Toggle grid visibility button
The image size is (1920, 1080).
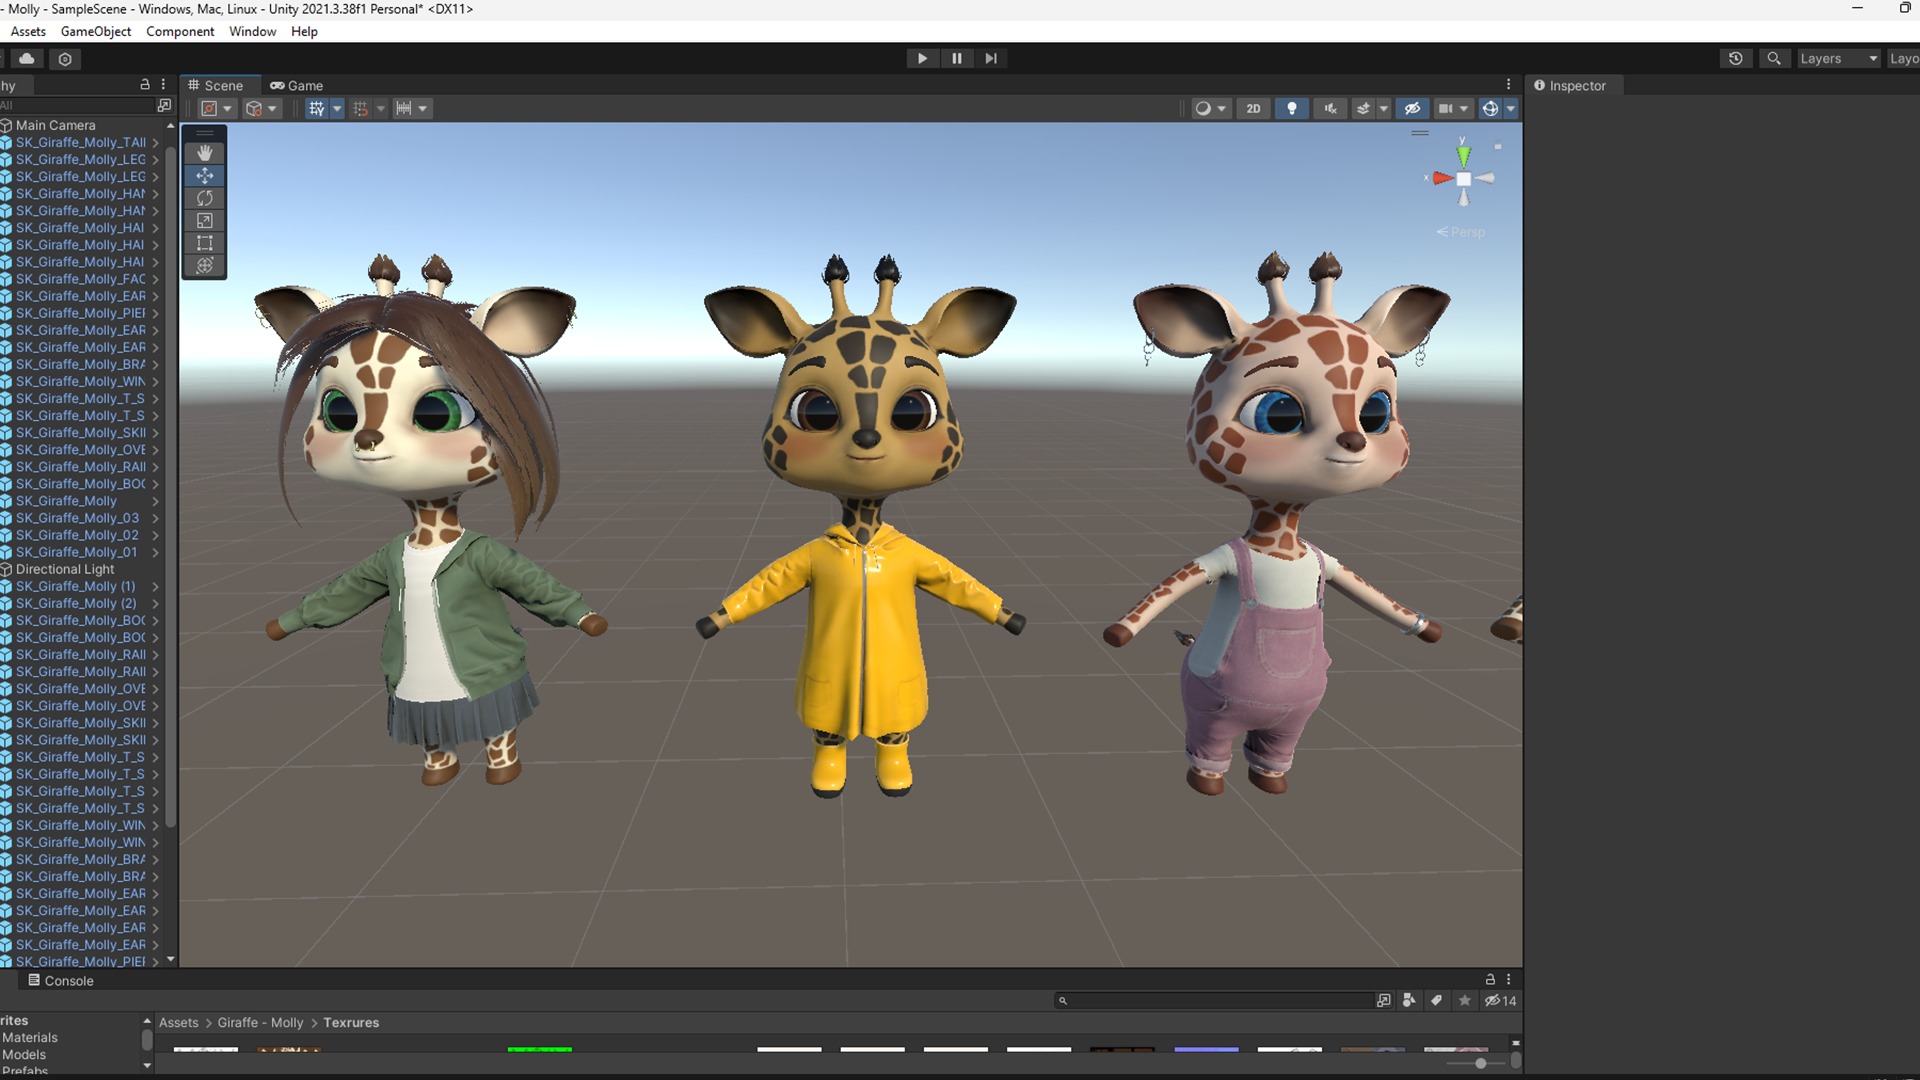point(316,108)
